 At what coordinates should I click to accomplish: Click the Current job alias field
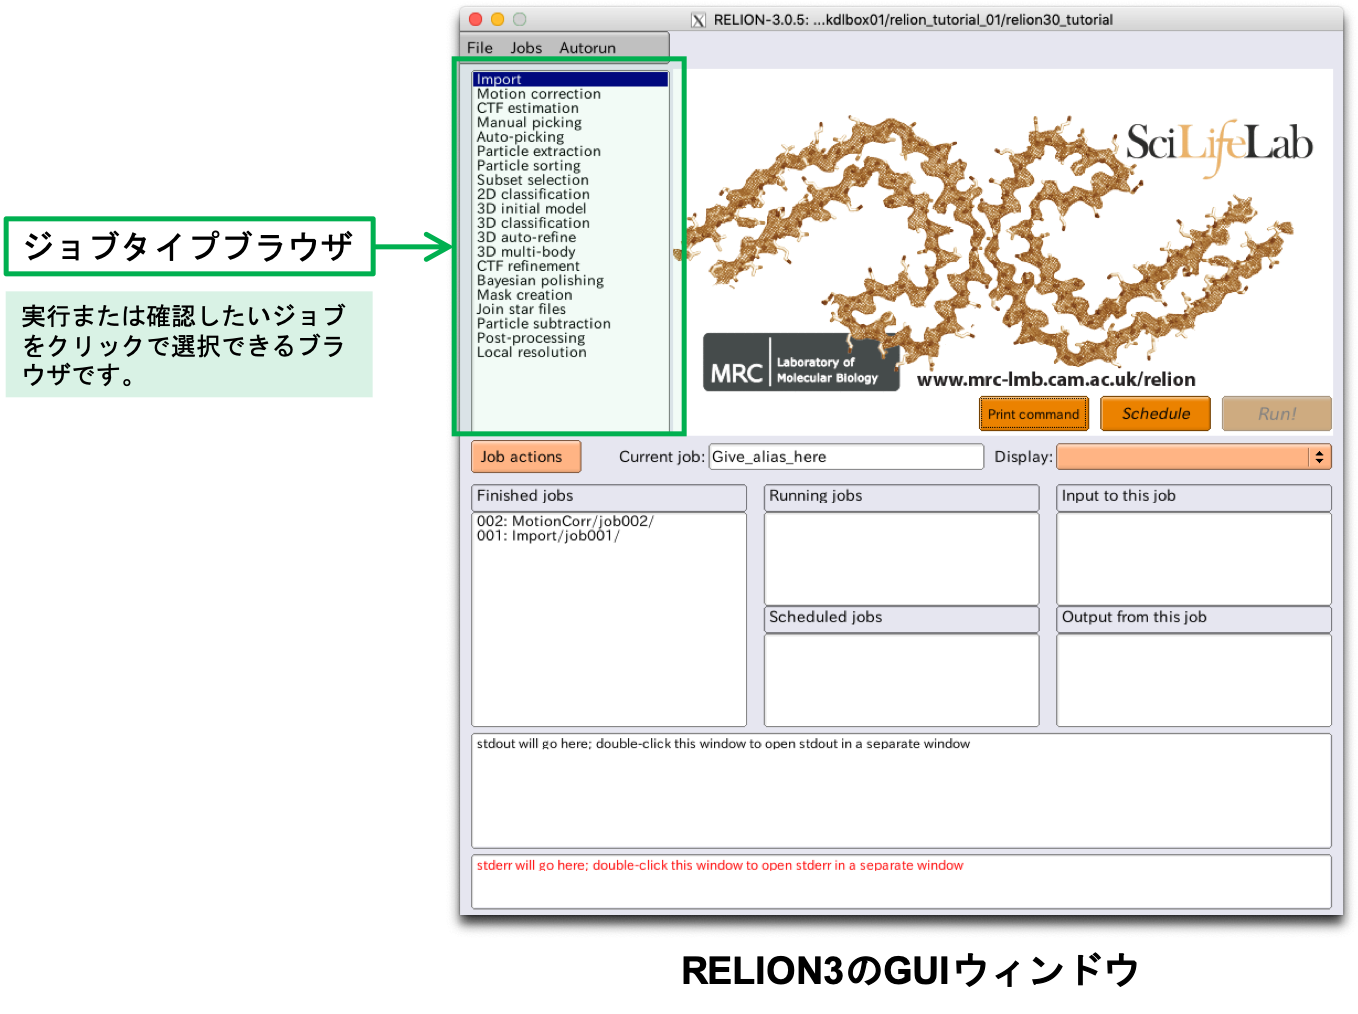(846, 457)
